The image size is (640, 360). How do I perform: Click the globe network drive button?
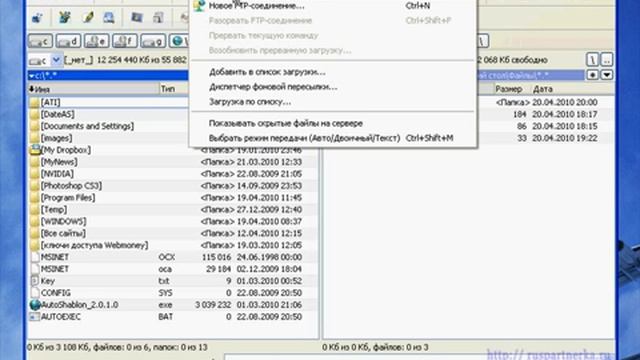coord(180,41)
